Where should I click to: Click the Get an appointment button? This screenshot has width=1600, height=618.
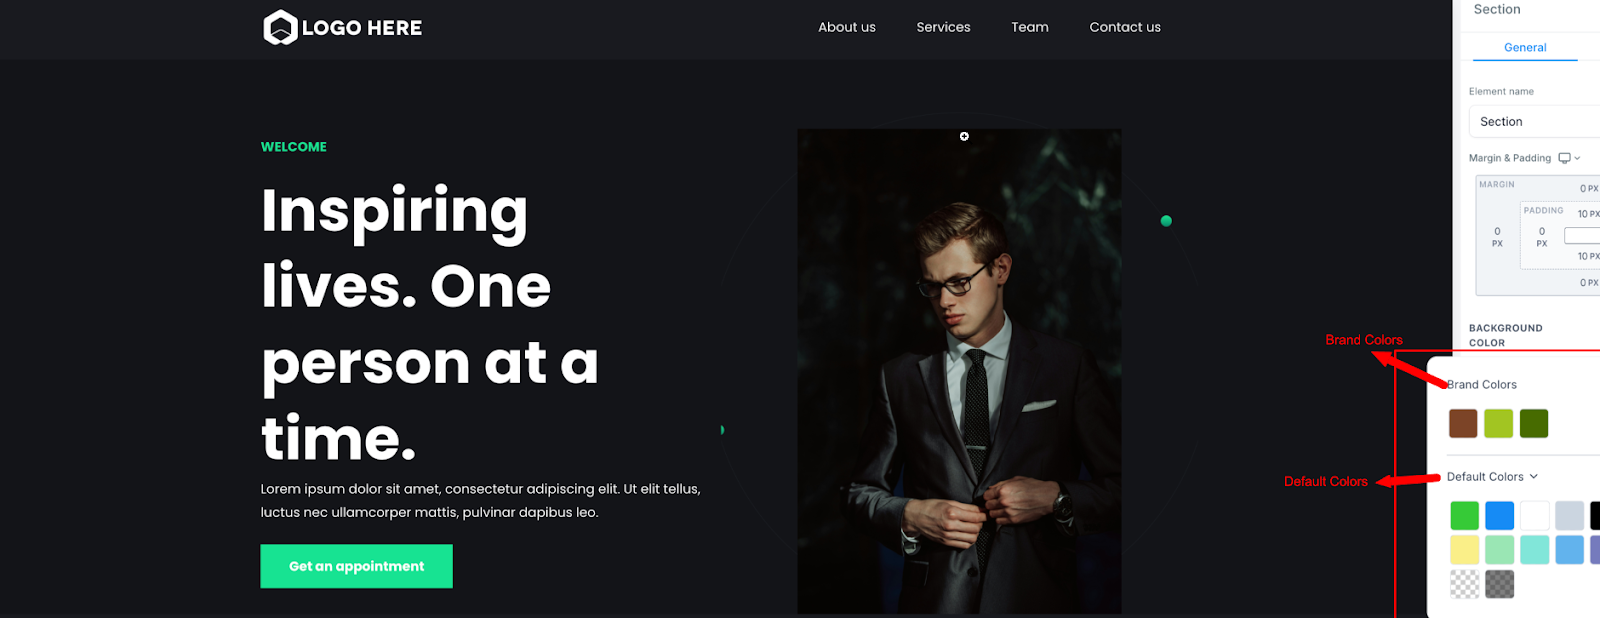coord(357,566)
